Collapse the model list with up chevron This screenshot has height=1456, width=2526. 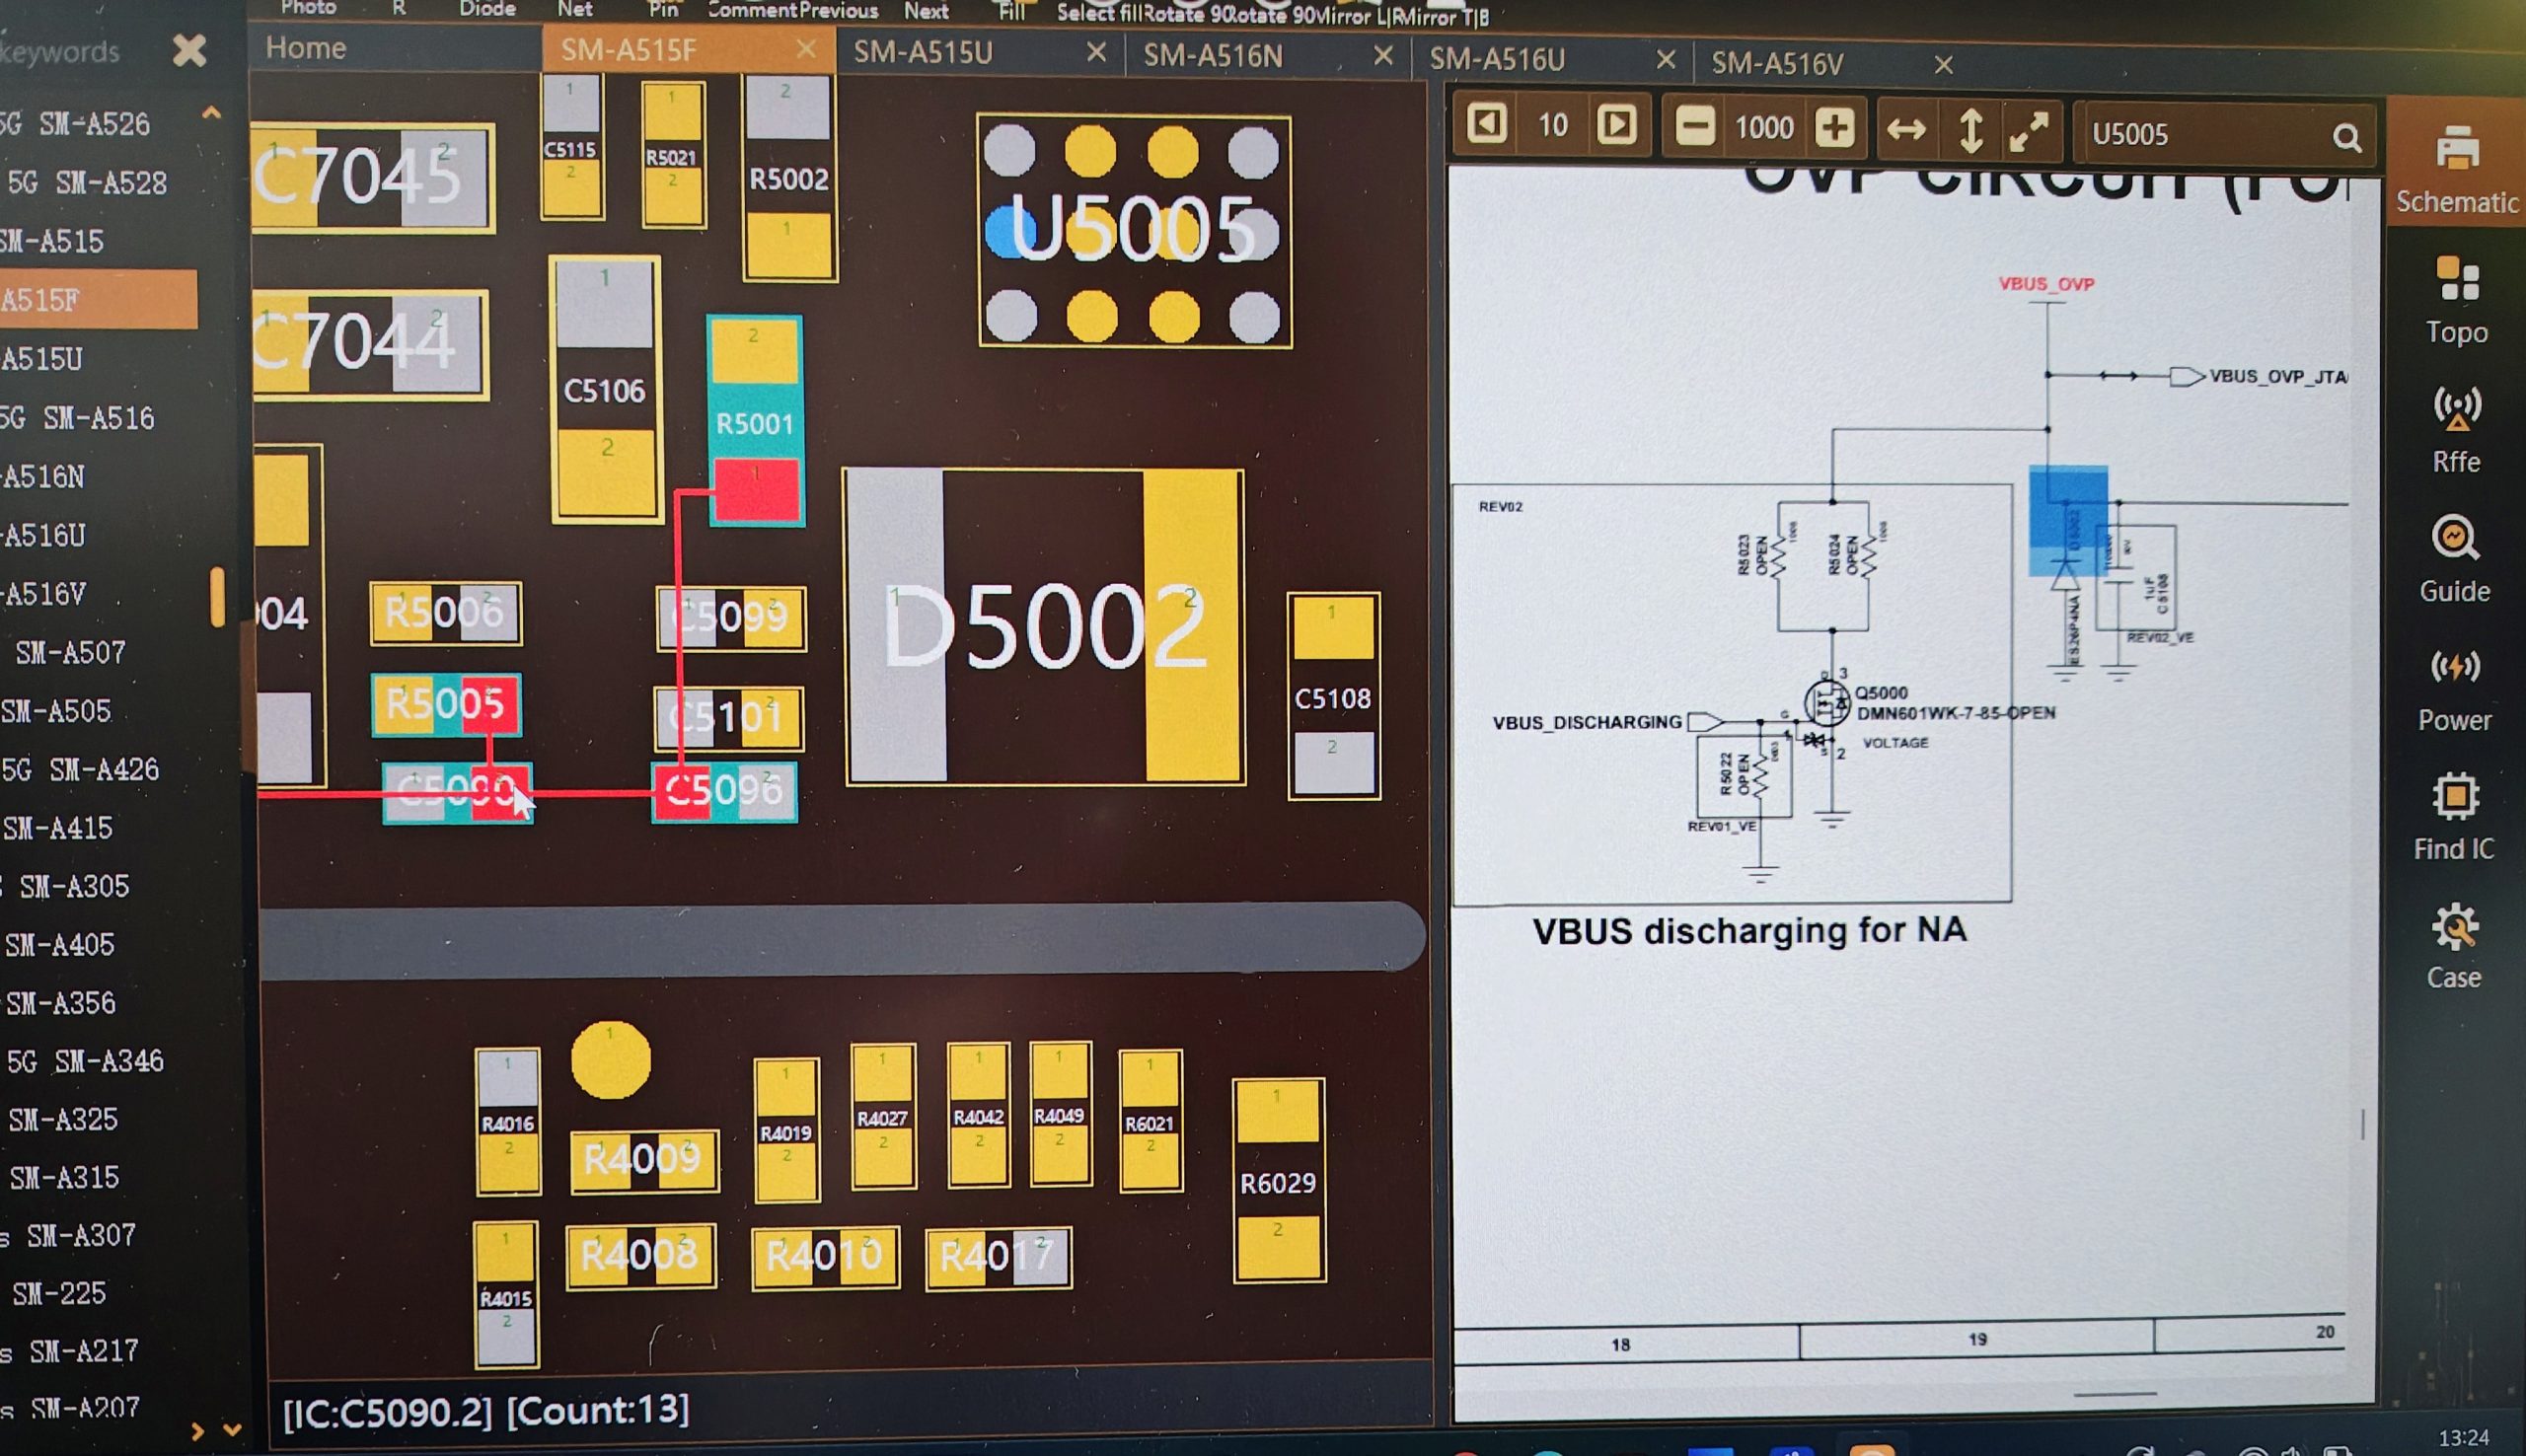[211, 113]
